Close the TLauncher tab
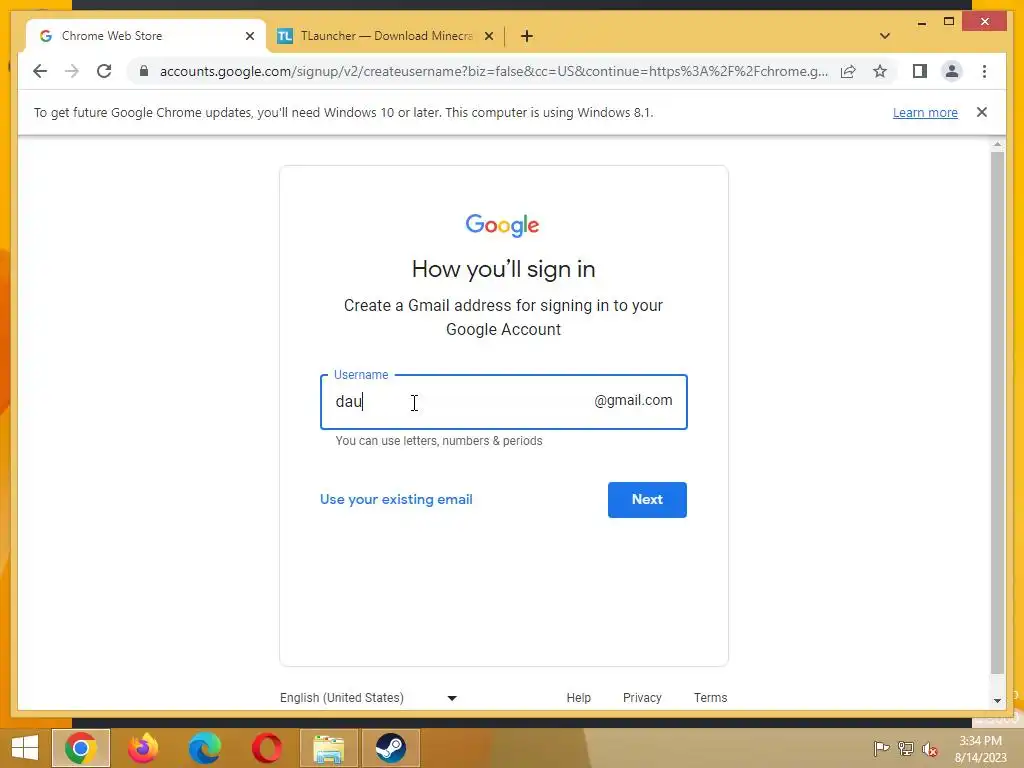Viewport: 1024px width, 768px height. click(x=488, y=36)
